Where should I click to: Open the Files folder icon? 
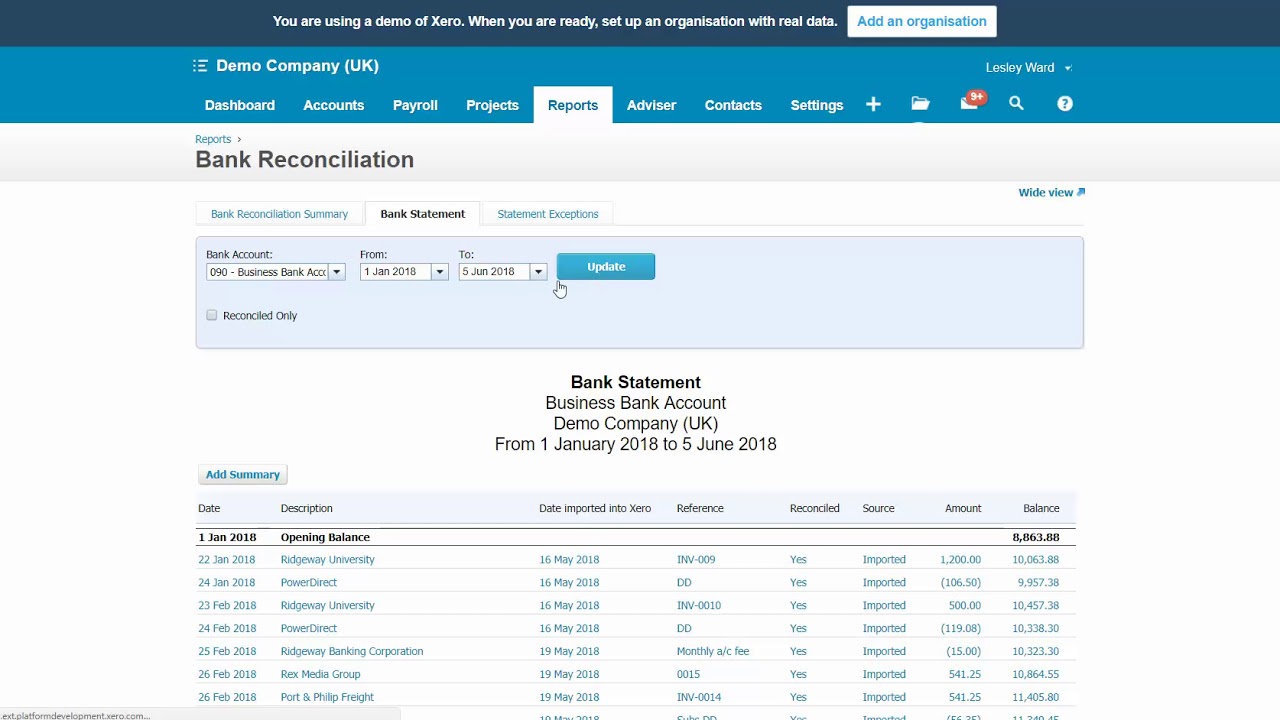pos(920,104)
